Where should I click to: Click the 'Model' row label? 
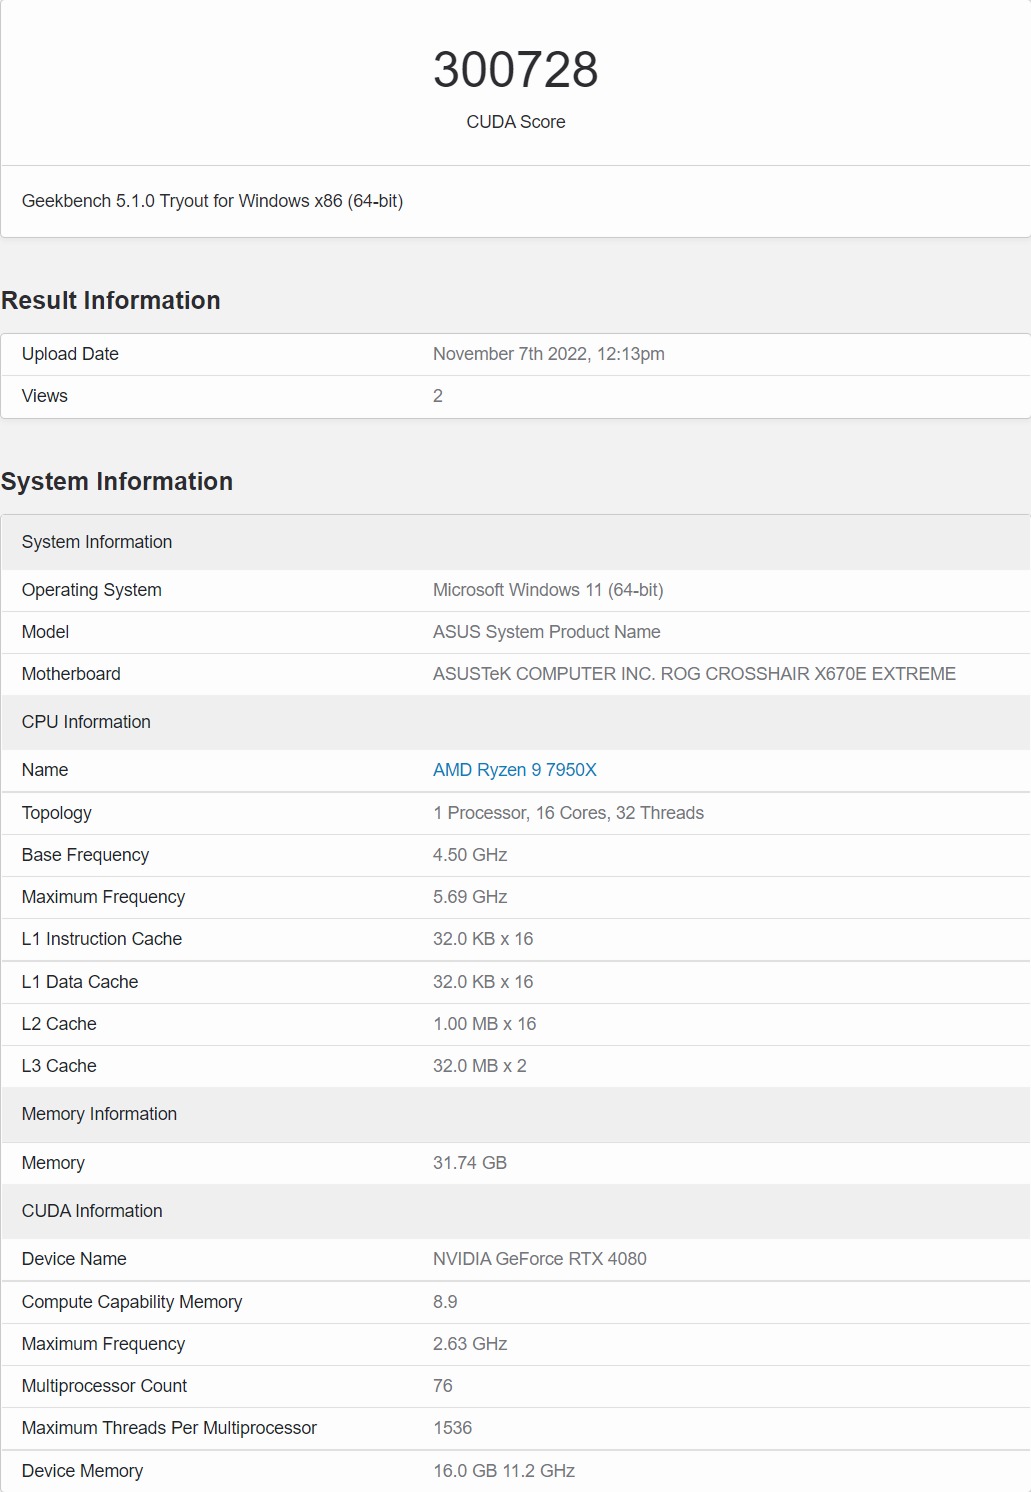[45, 632]
